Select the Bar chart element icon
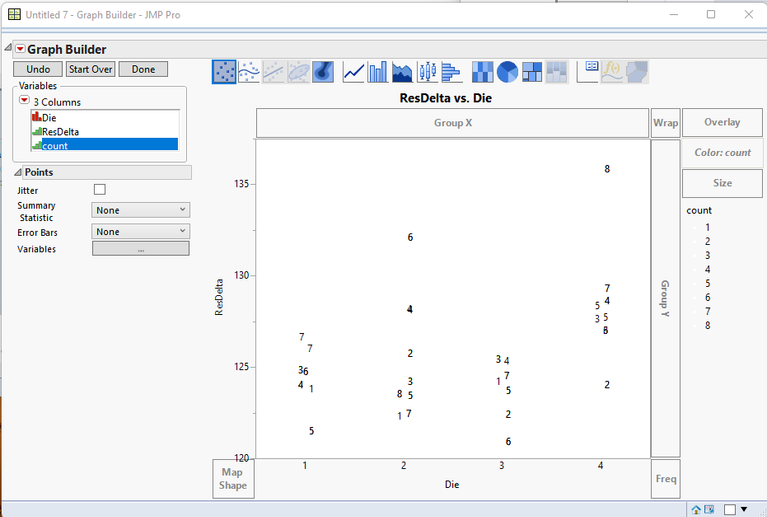The height and width of the screenshot is (517, 767). point(378,72)
